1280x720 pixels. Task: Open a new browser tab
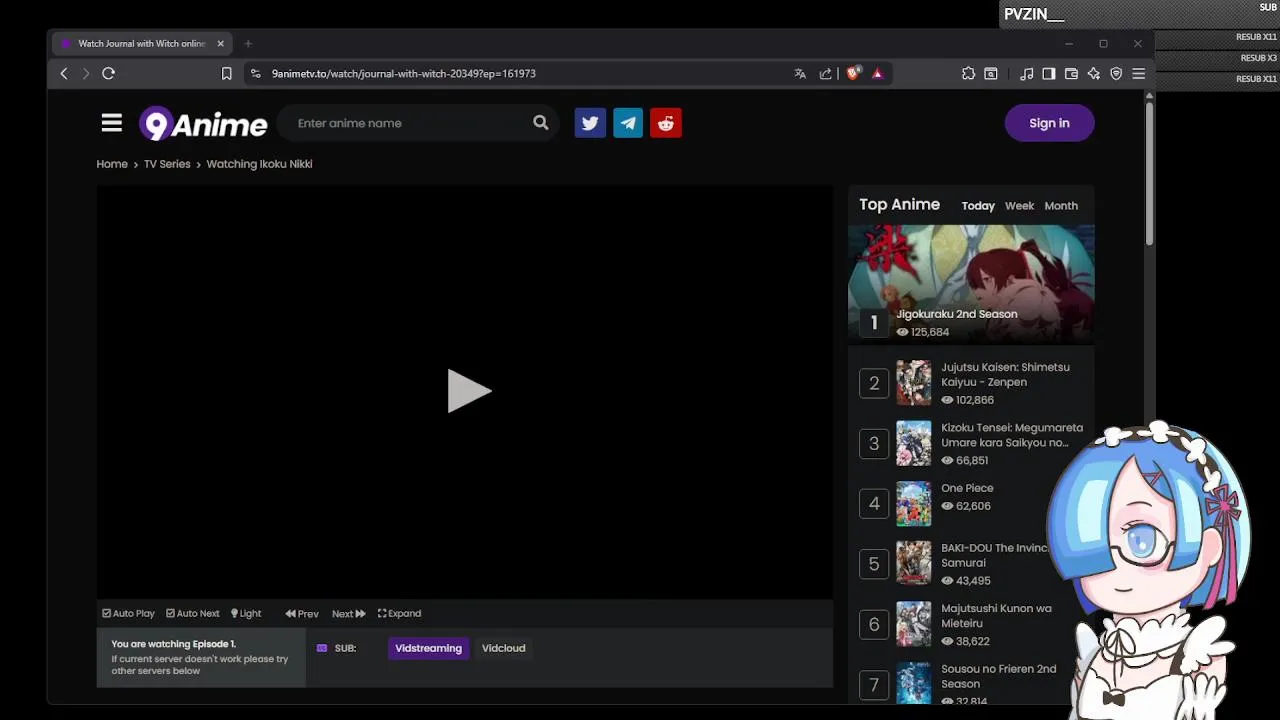(x=248, y=44)
